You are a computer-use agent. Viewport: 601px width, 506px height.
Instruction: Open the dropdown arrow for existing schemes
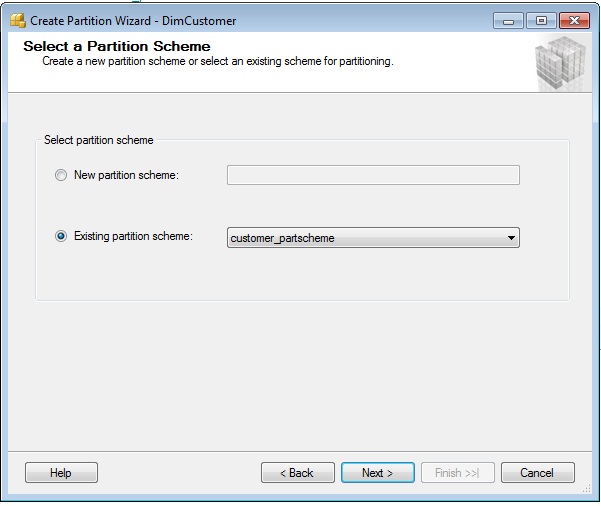point(511,238)
